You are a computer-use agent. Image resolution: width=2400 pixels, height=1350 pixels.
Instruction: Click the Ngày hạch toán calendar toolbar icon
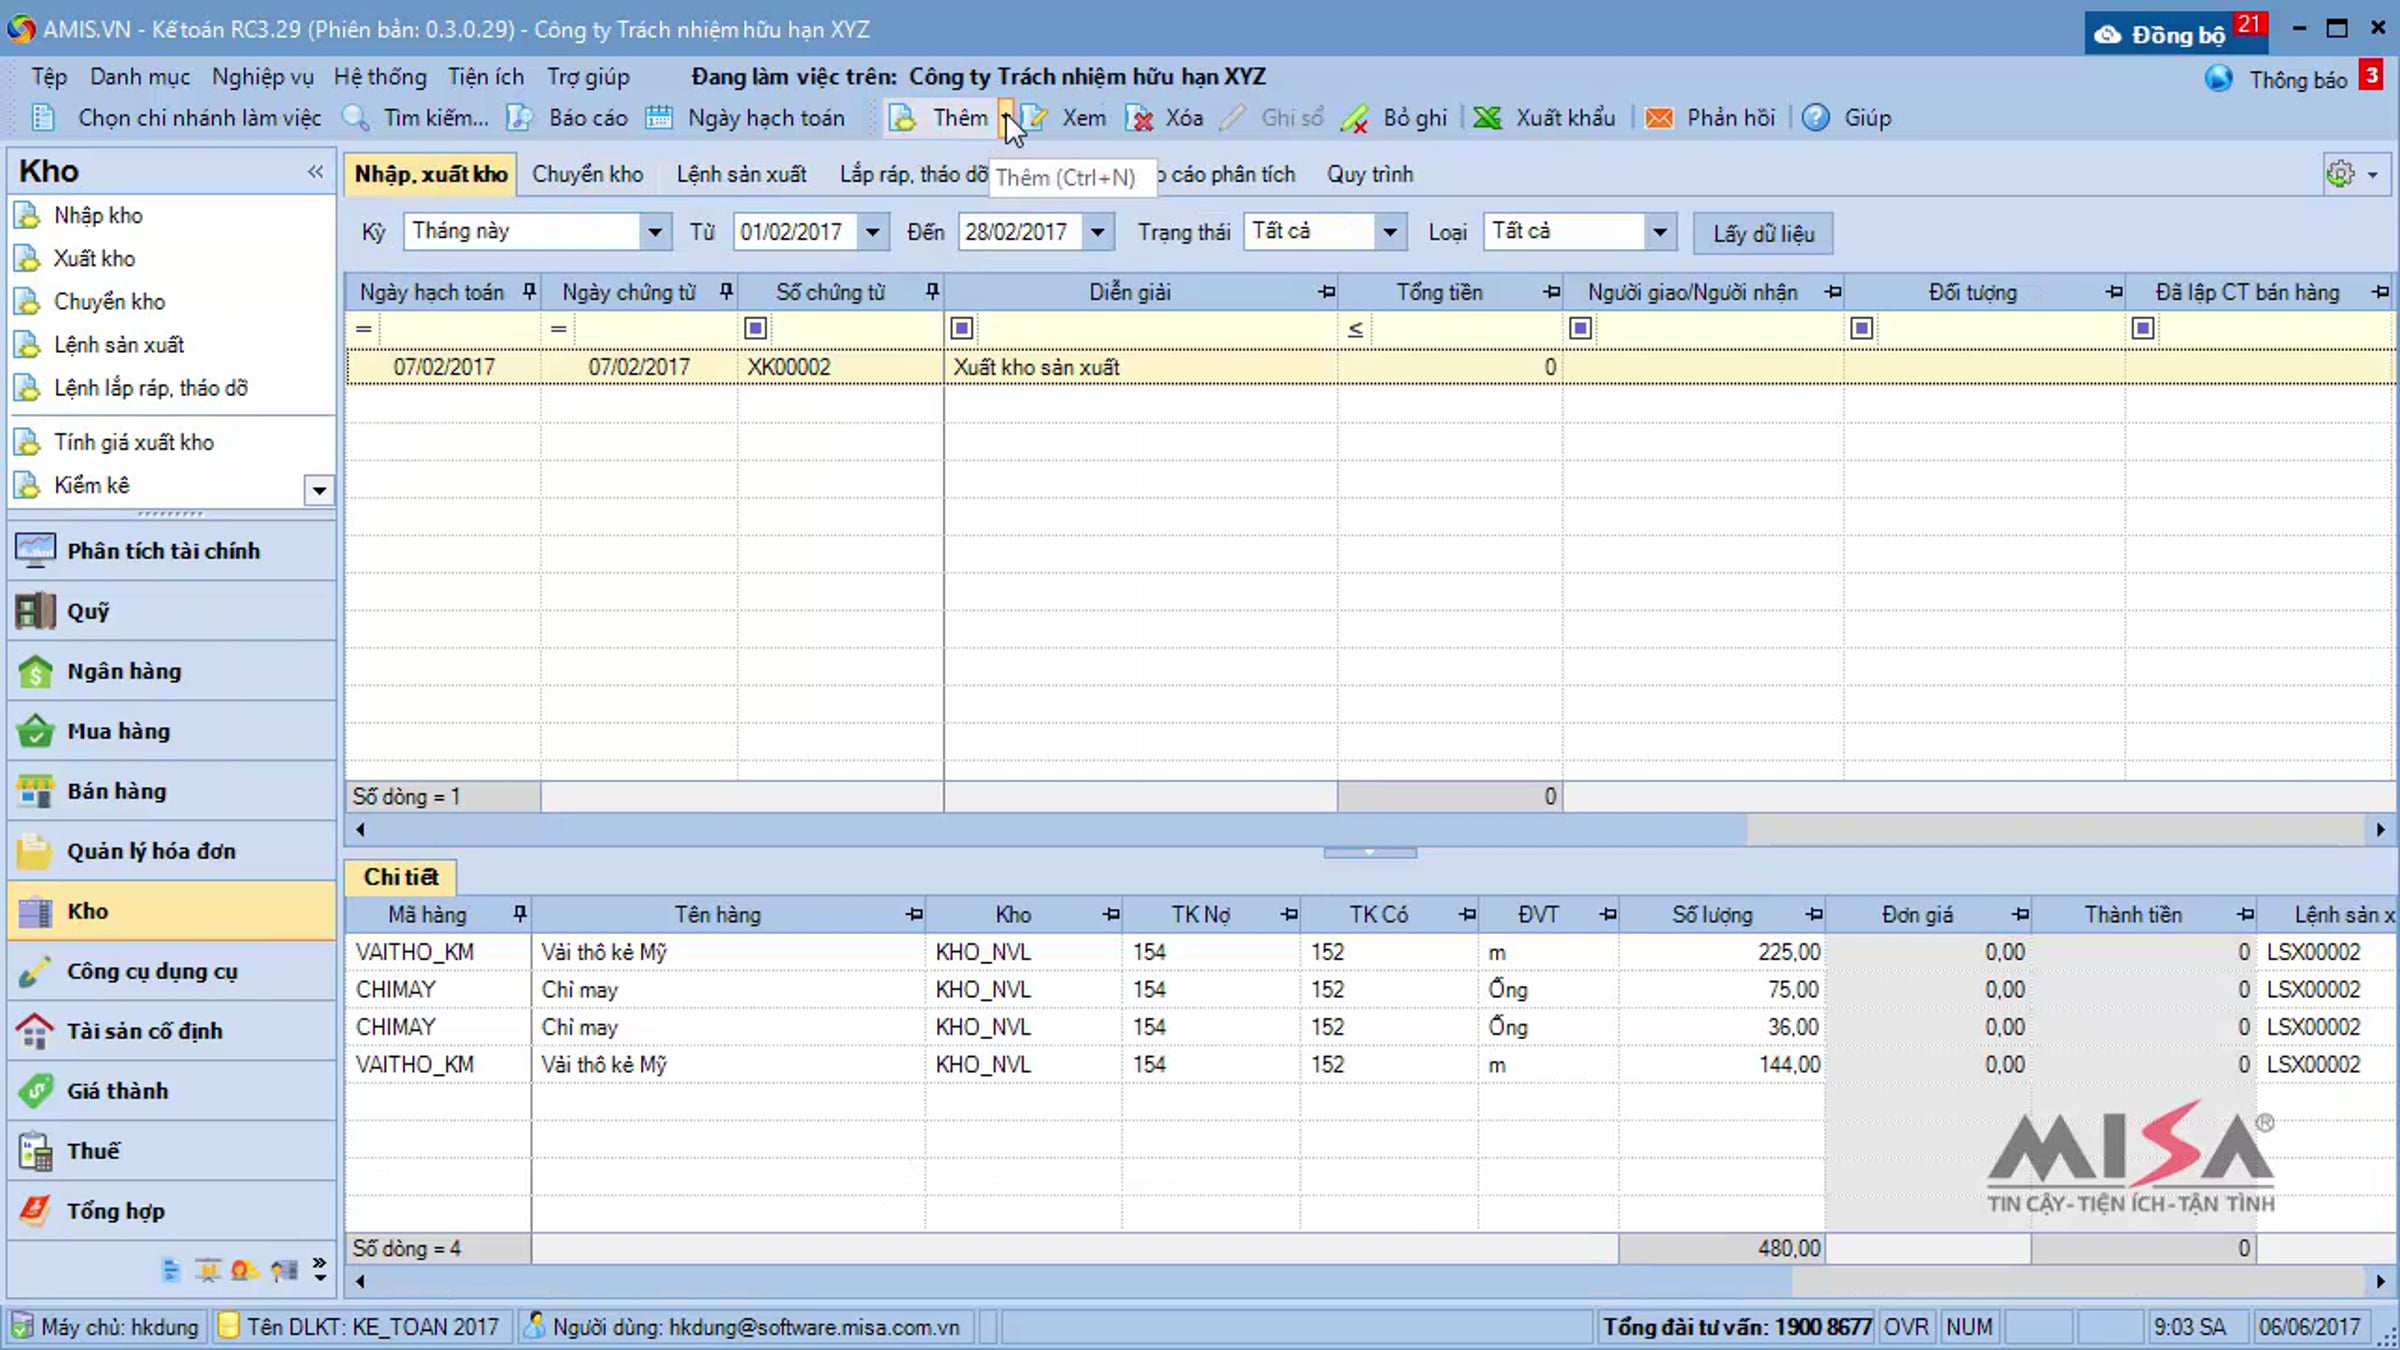[658, 118]
